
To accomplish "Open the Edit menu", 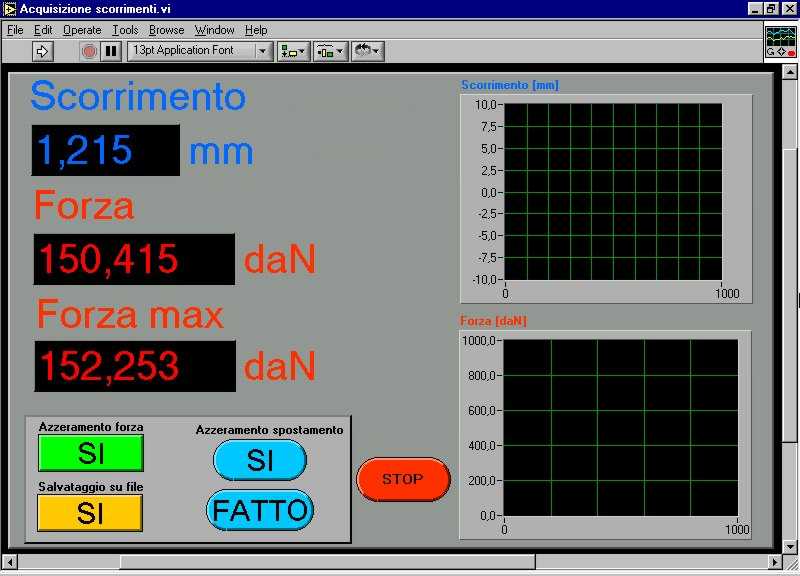I will coord(43,30).
